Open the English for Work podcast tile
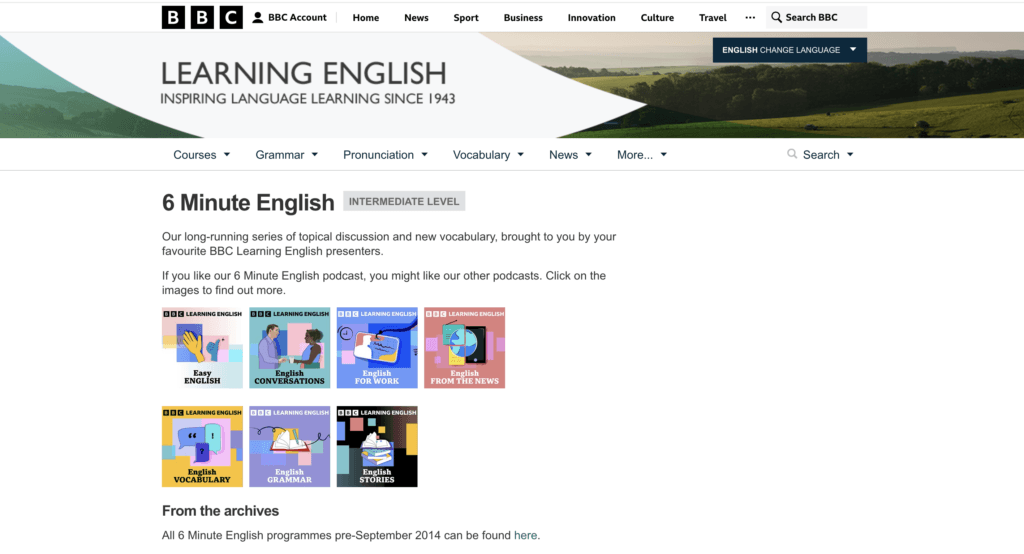1024x554 pixels. 377,348
